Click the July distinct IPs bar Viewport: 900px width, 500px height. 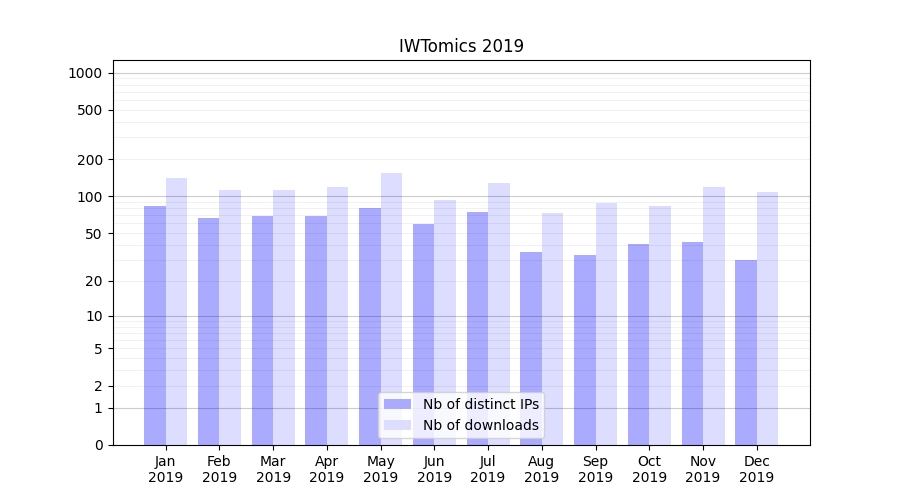click(x=477, y=328)
